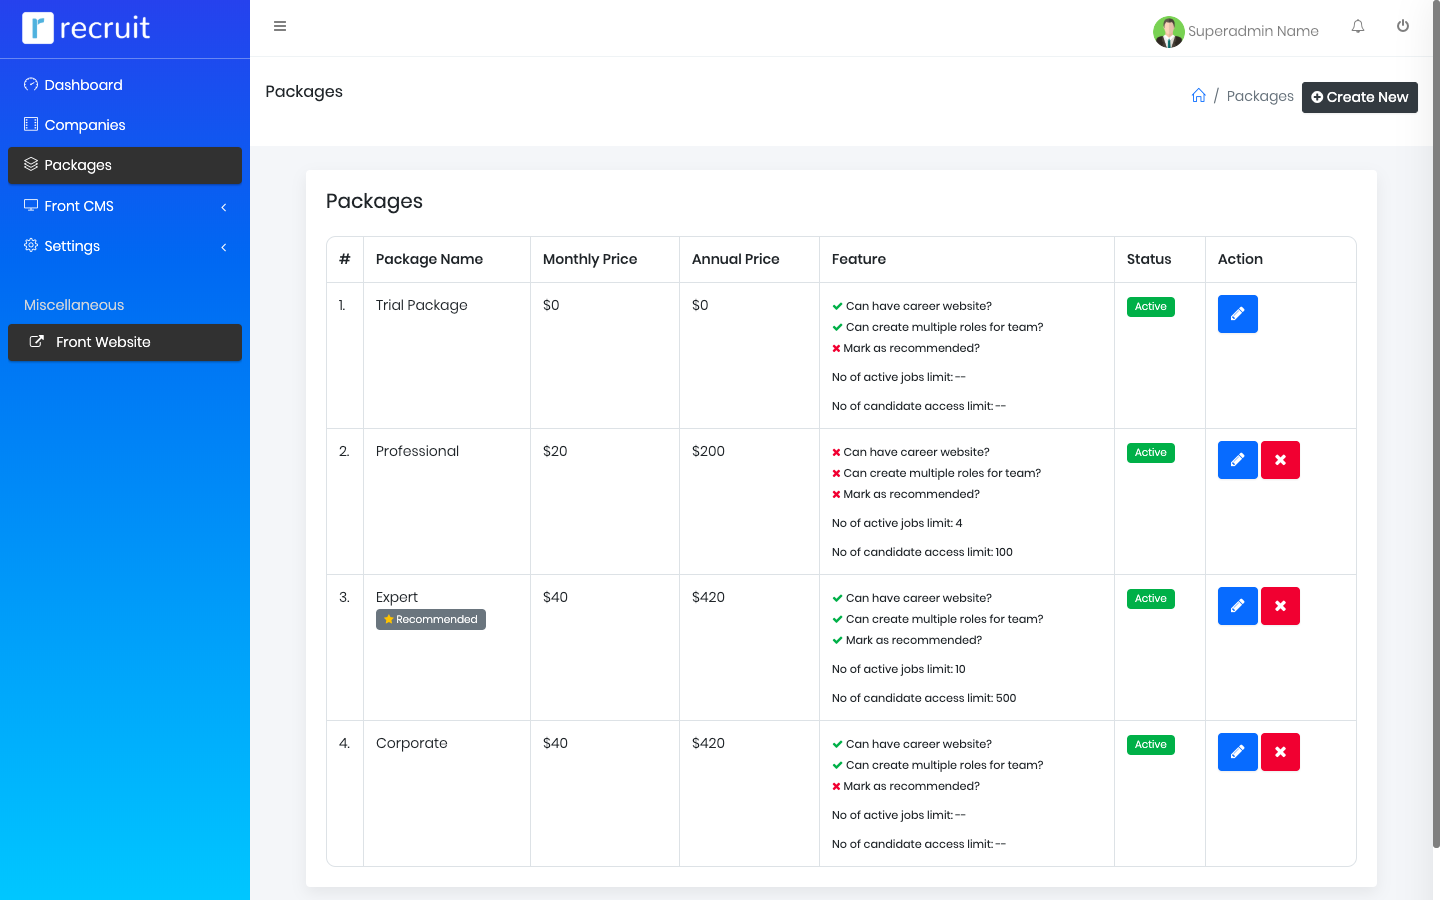Open the notifications bell
The image size is (1440, 900).
click(x=1358, y=27)
